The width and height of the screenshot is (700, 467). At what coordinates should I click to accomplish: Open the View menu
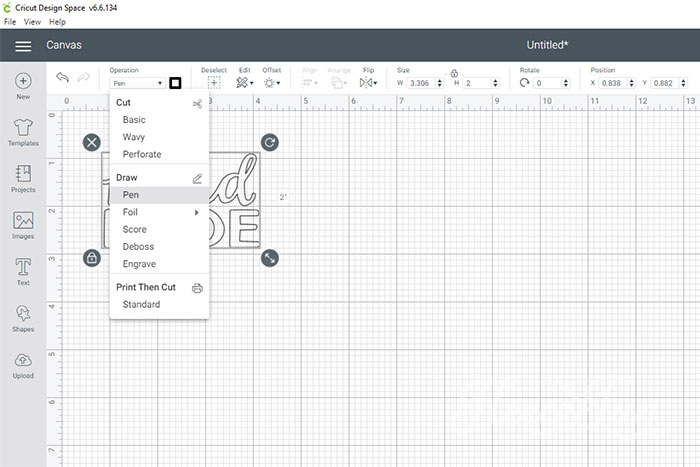[32, 22]
